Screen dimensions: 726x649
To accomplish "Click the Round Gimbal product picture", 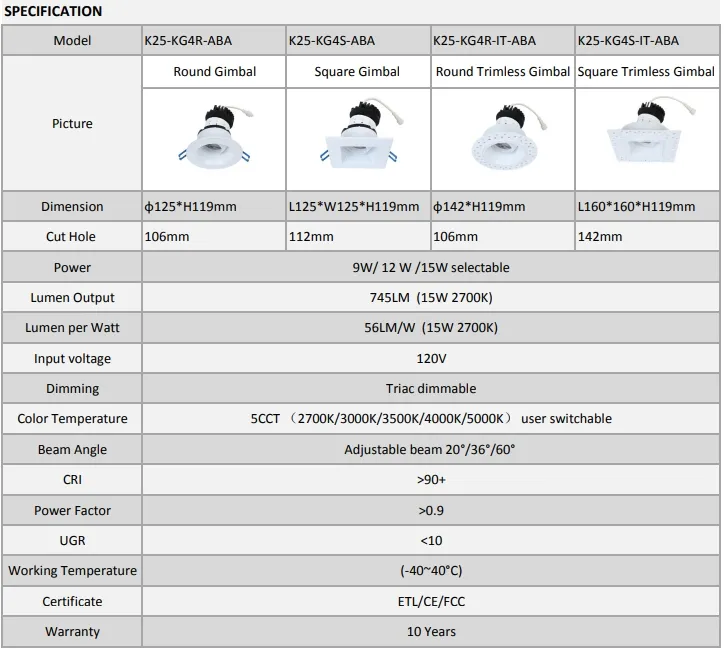I will (x=214, y=139).
